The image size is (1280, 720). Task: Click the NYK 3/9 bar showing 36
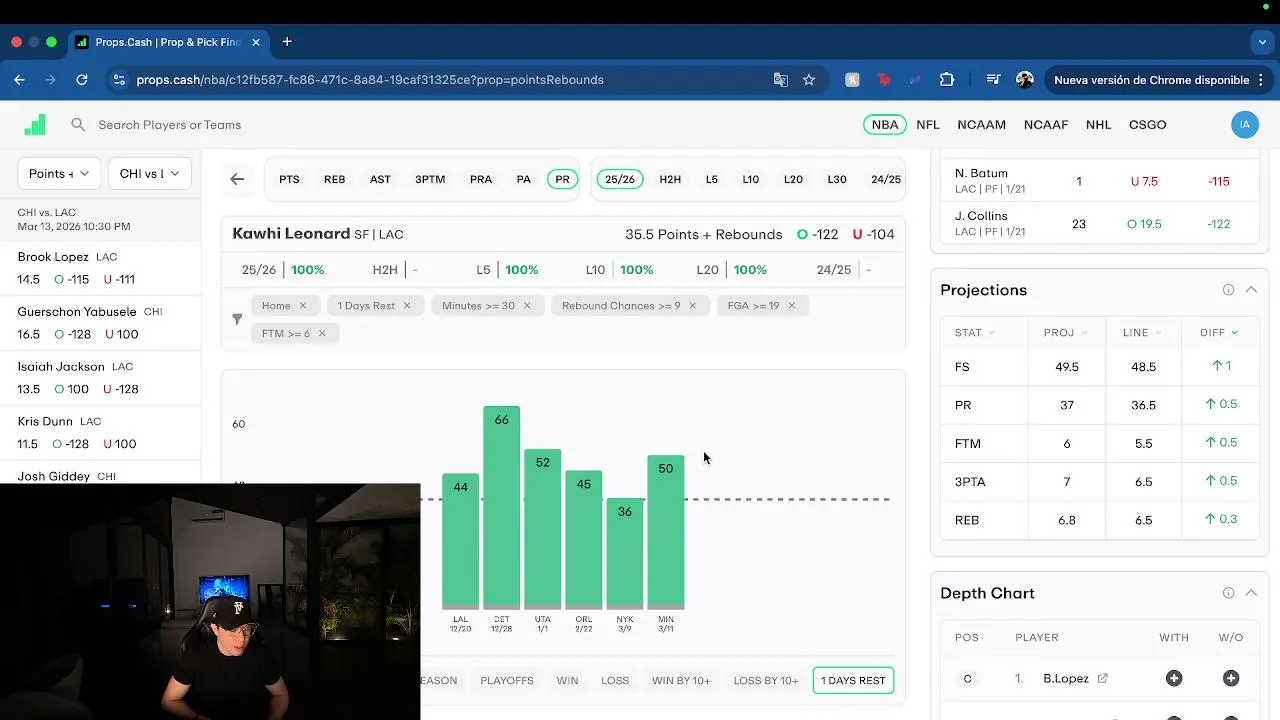pos(624,553)
